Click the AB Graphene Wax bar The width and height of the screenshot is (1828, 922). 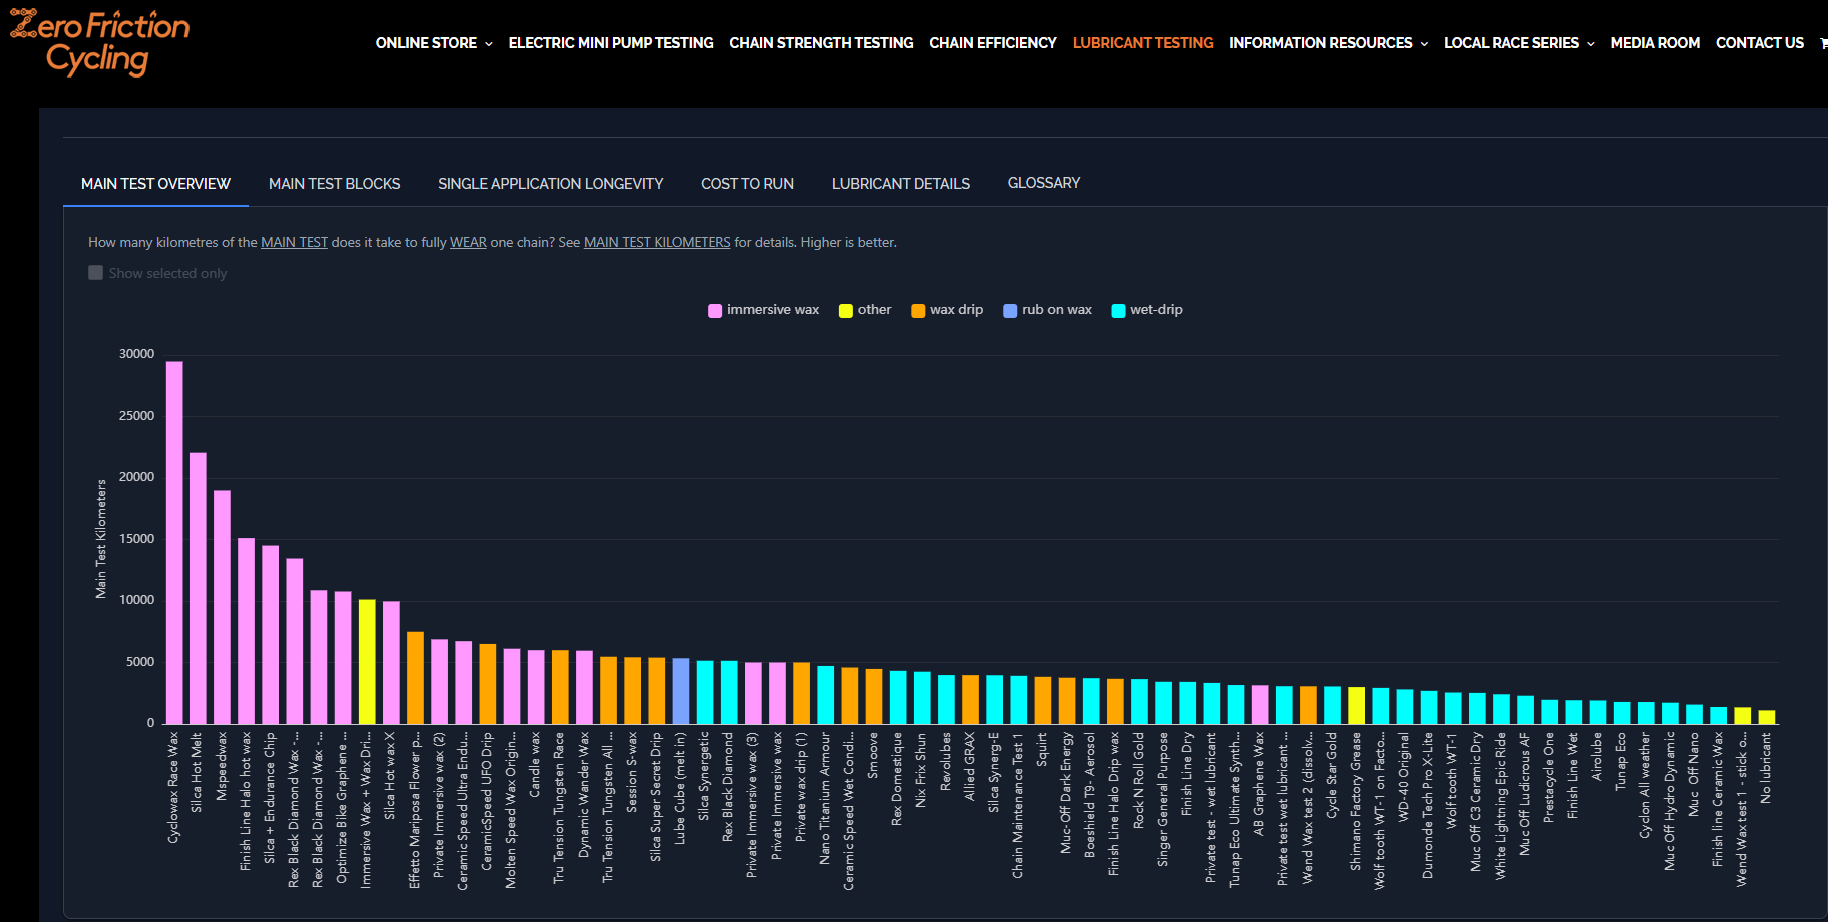tap(1260, 705)
